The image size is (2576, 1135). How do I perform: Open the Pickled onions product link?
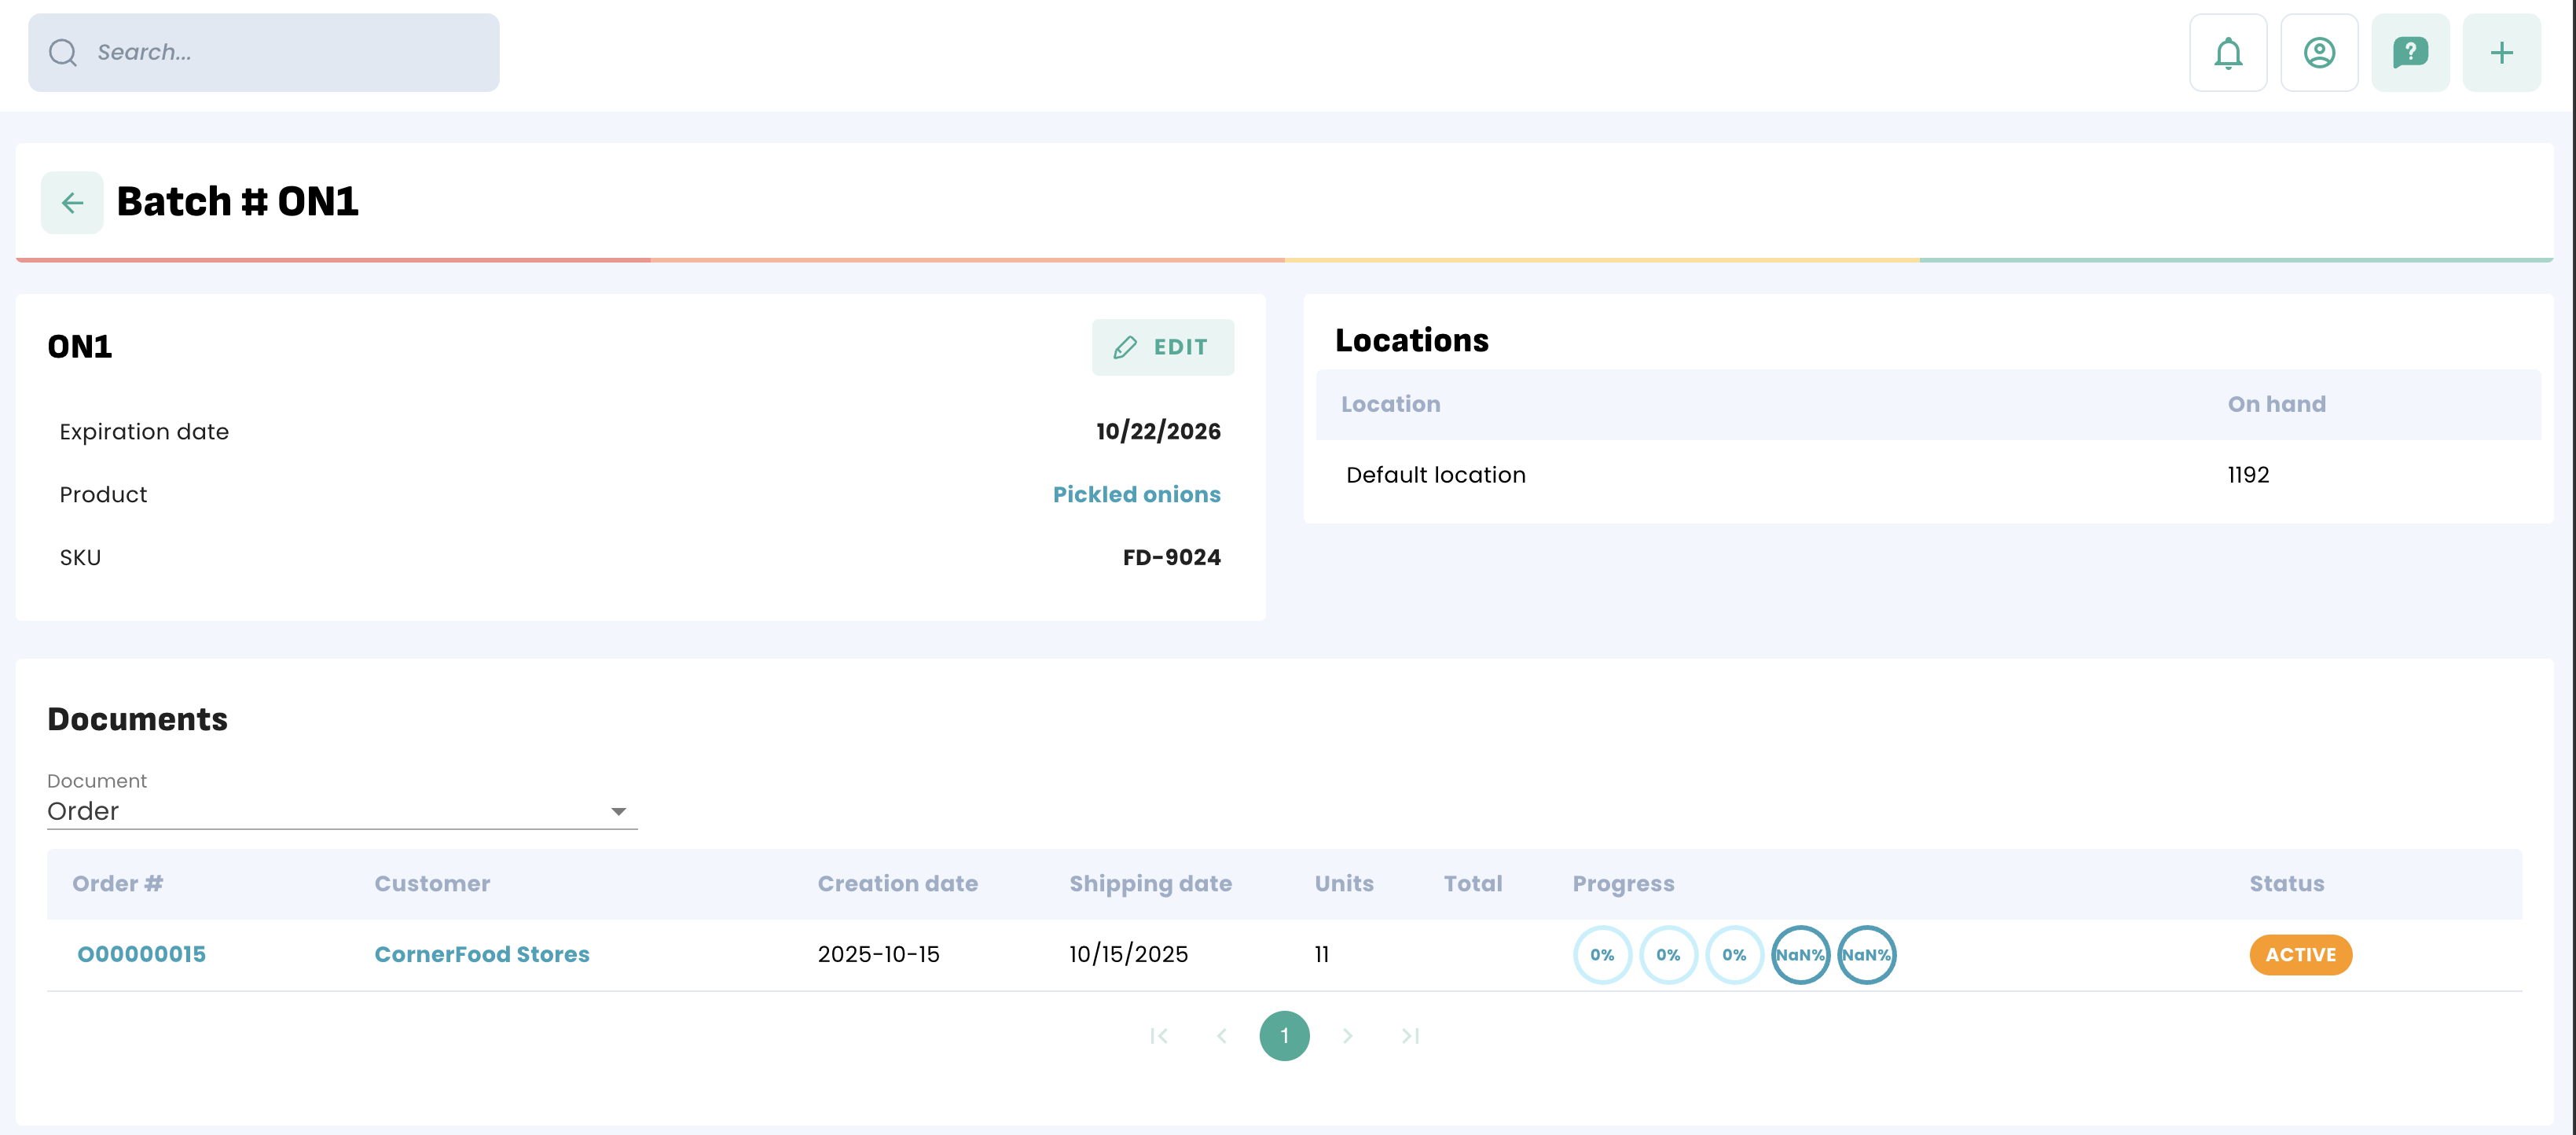coord(1136,494)
